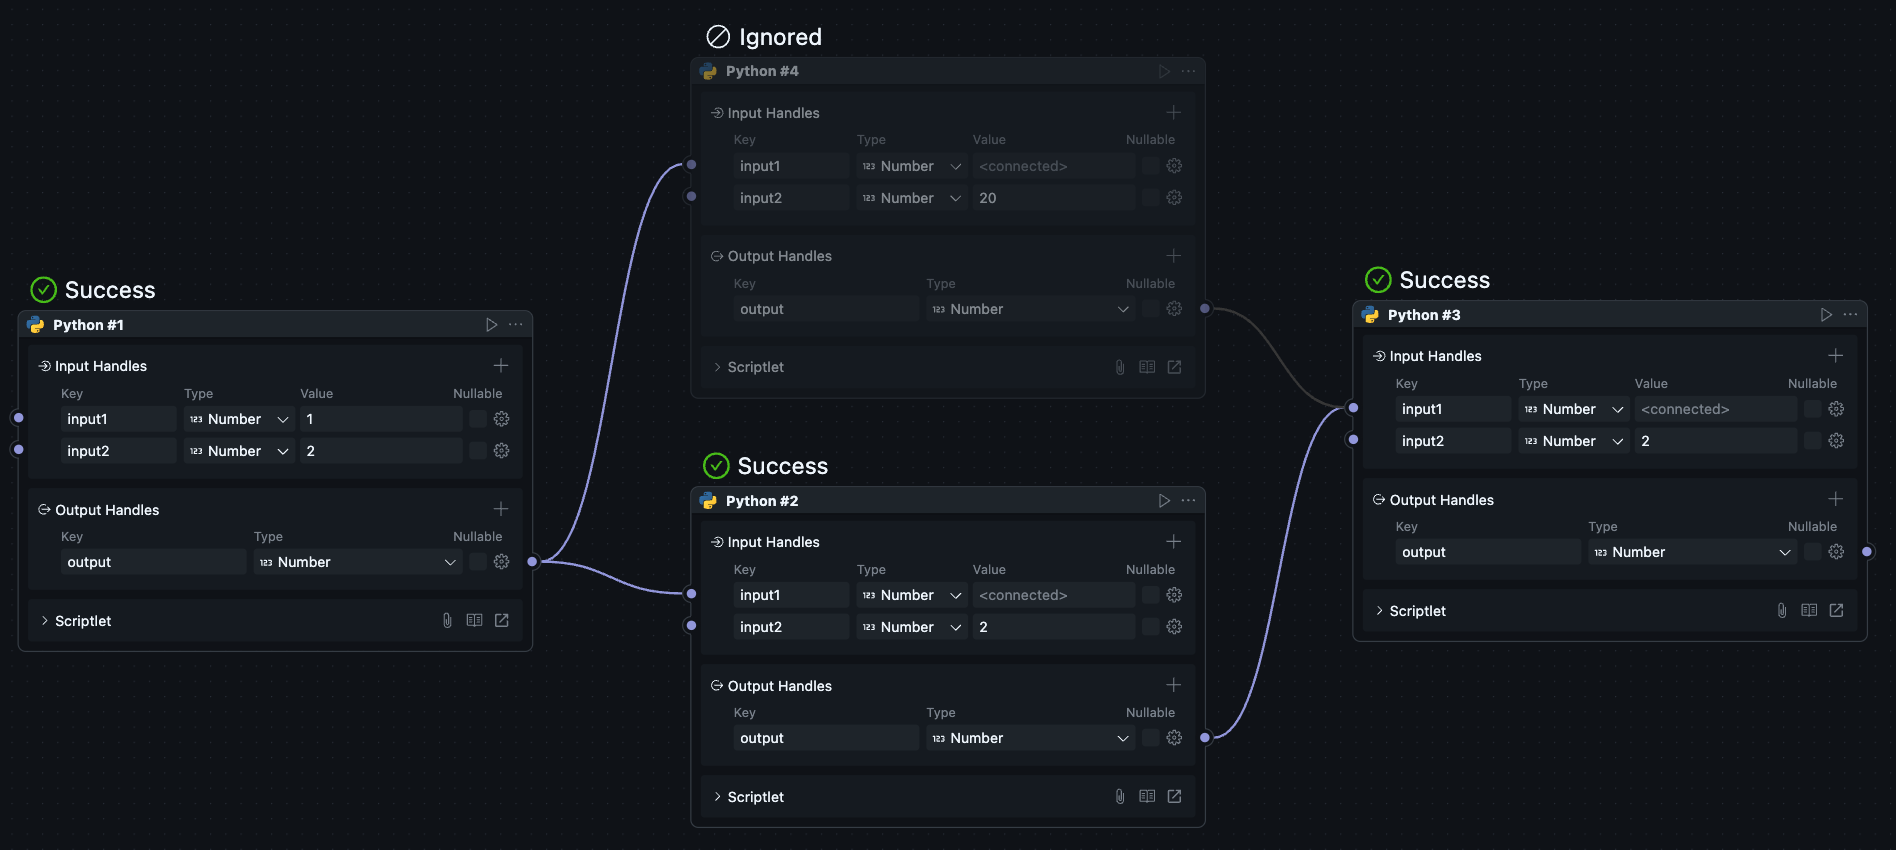This screenshot has width=1896, height=850.
Task: Toggle Nullable checkbox for Python #1 input2
Action: [x=478, y=451]
